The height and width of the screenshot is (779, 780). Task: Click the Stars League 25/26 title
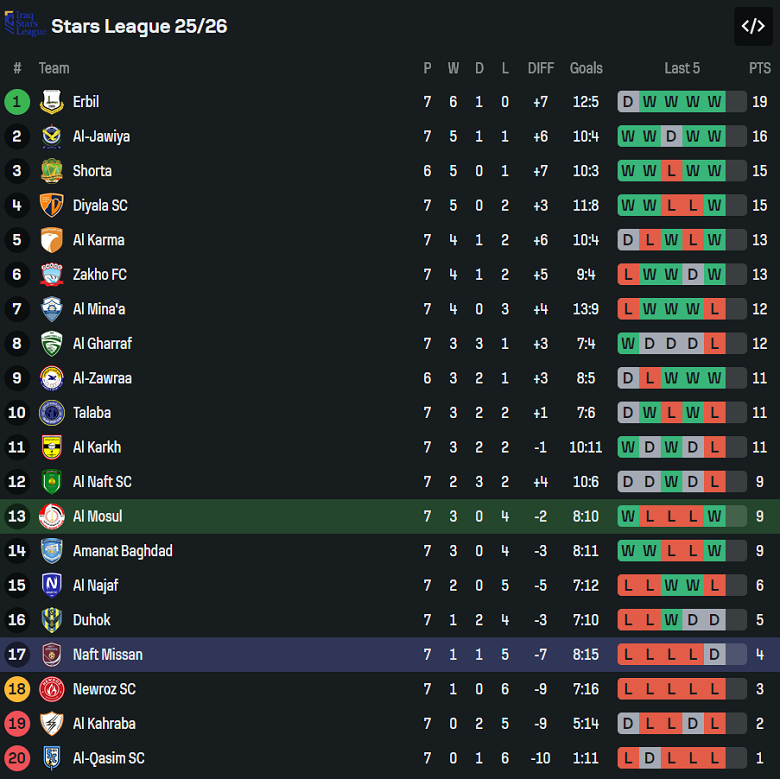(x=139, y=26)
